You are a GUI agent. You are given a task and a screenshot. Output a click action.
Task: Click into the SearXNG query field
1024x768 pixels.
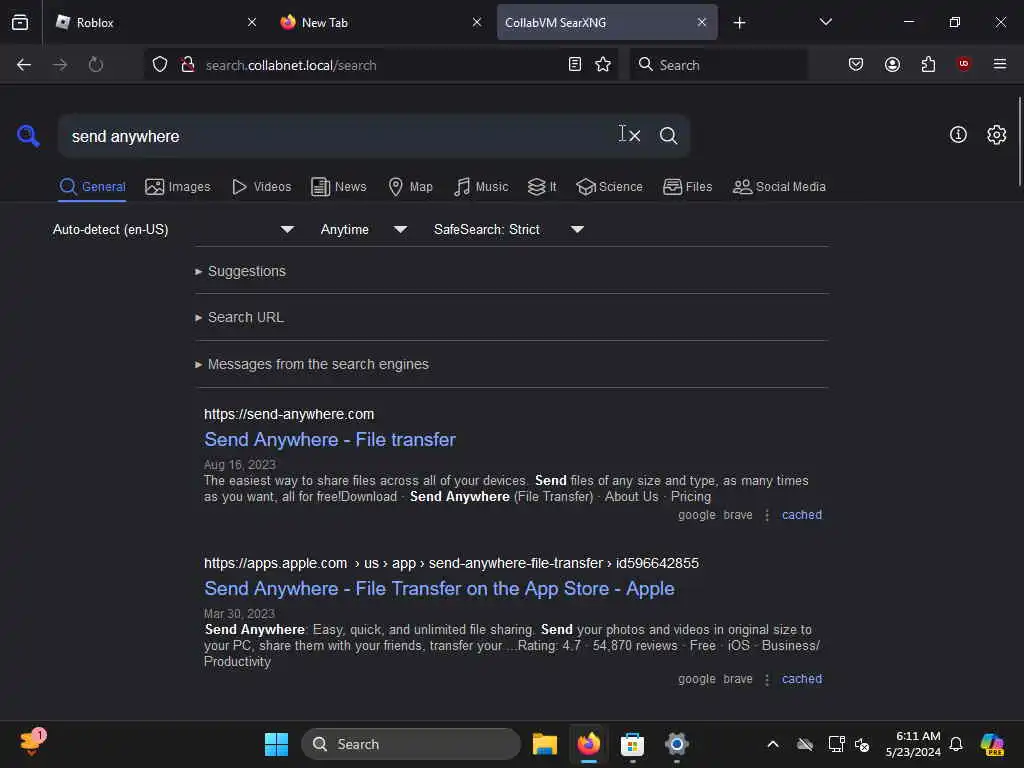340,136
